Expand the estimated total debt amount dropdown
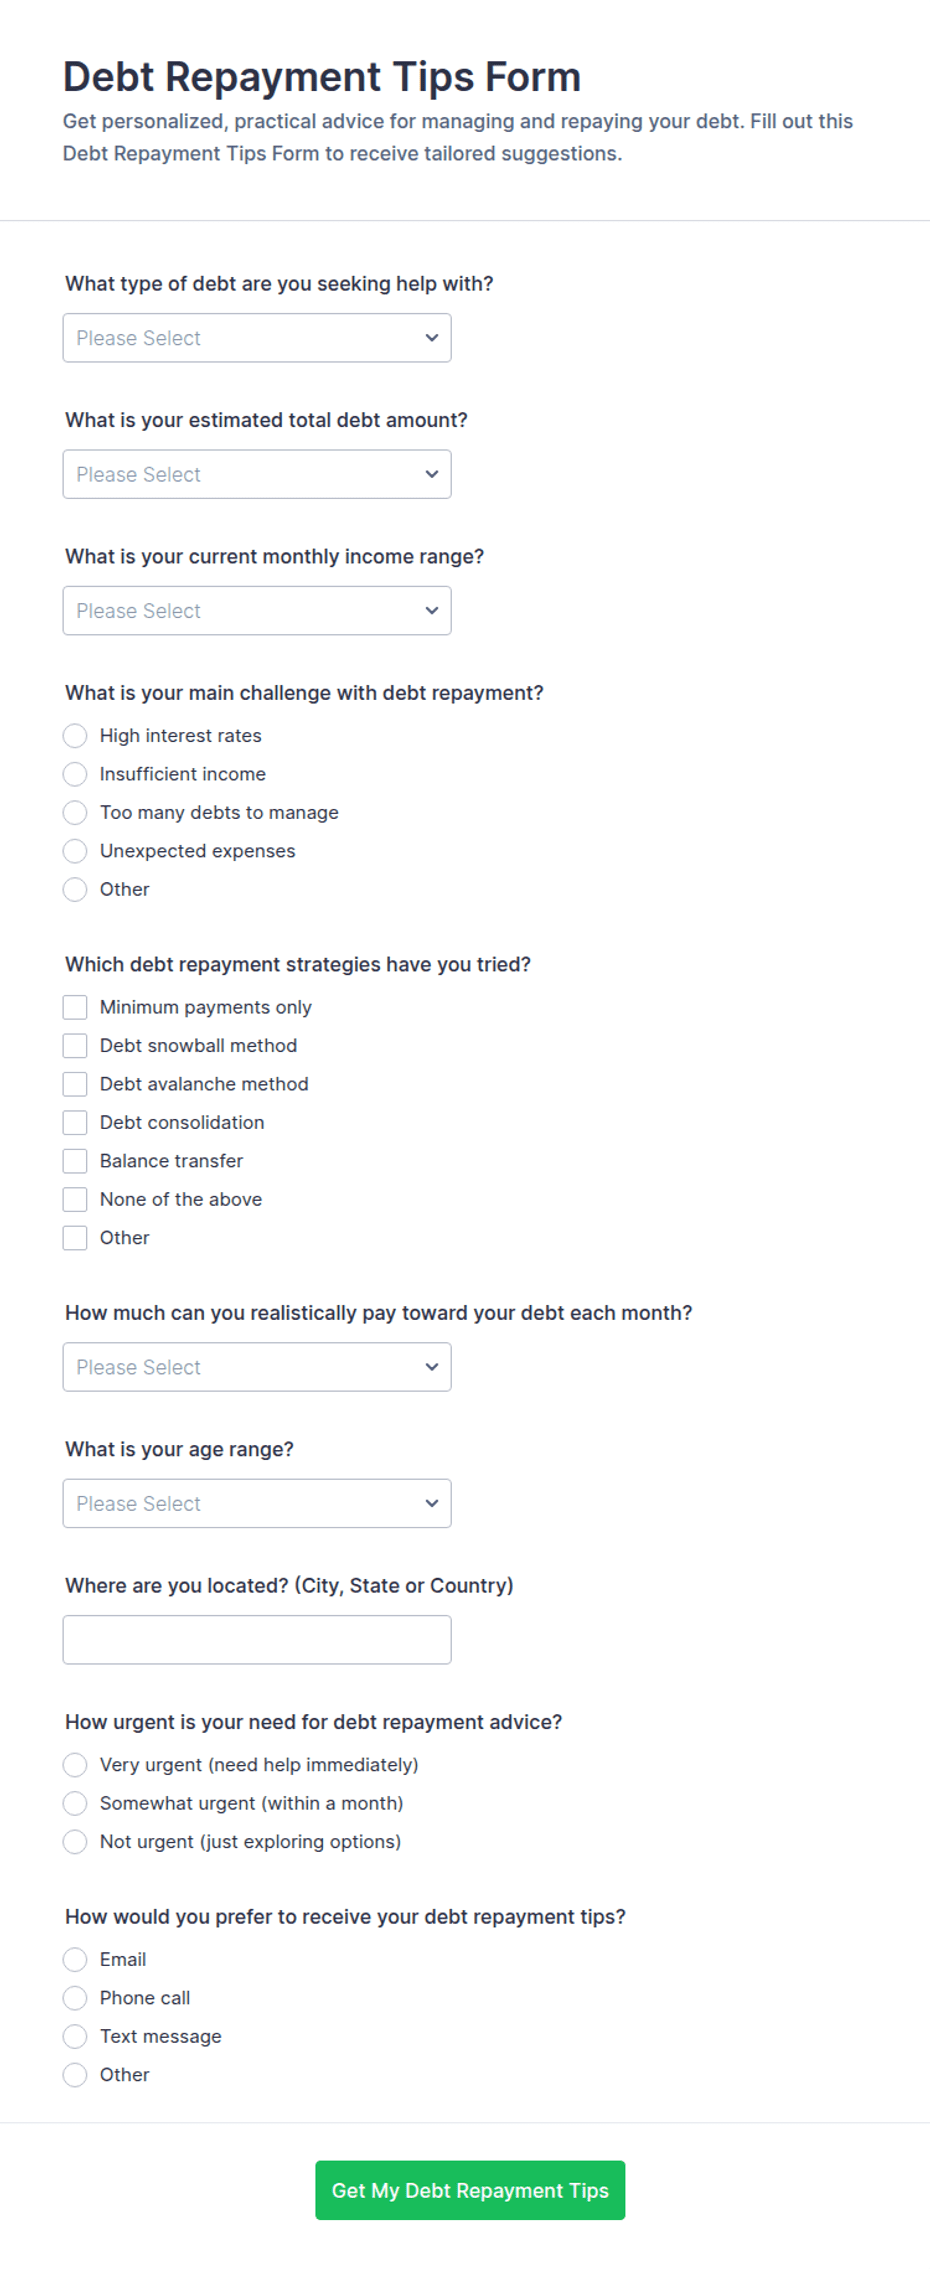930x2269 pixels. (x=257, y=474)
